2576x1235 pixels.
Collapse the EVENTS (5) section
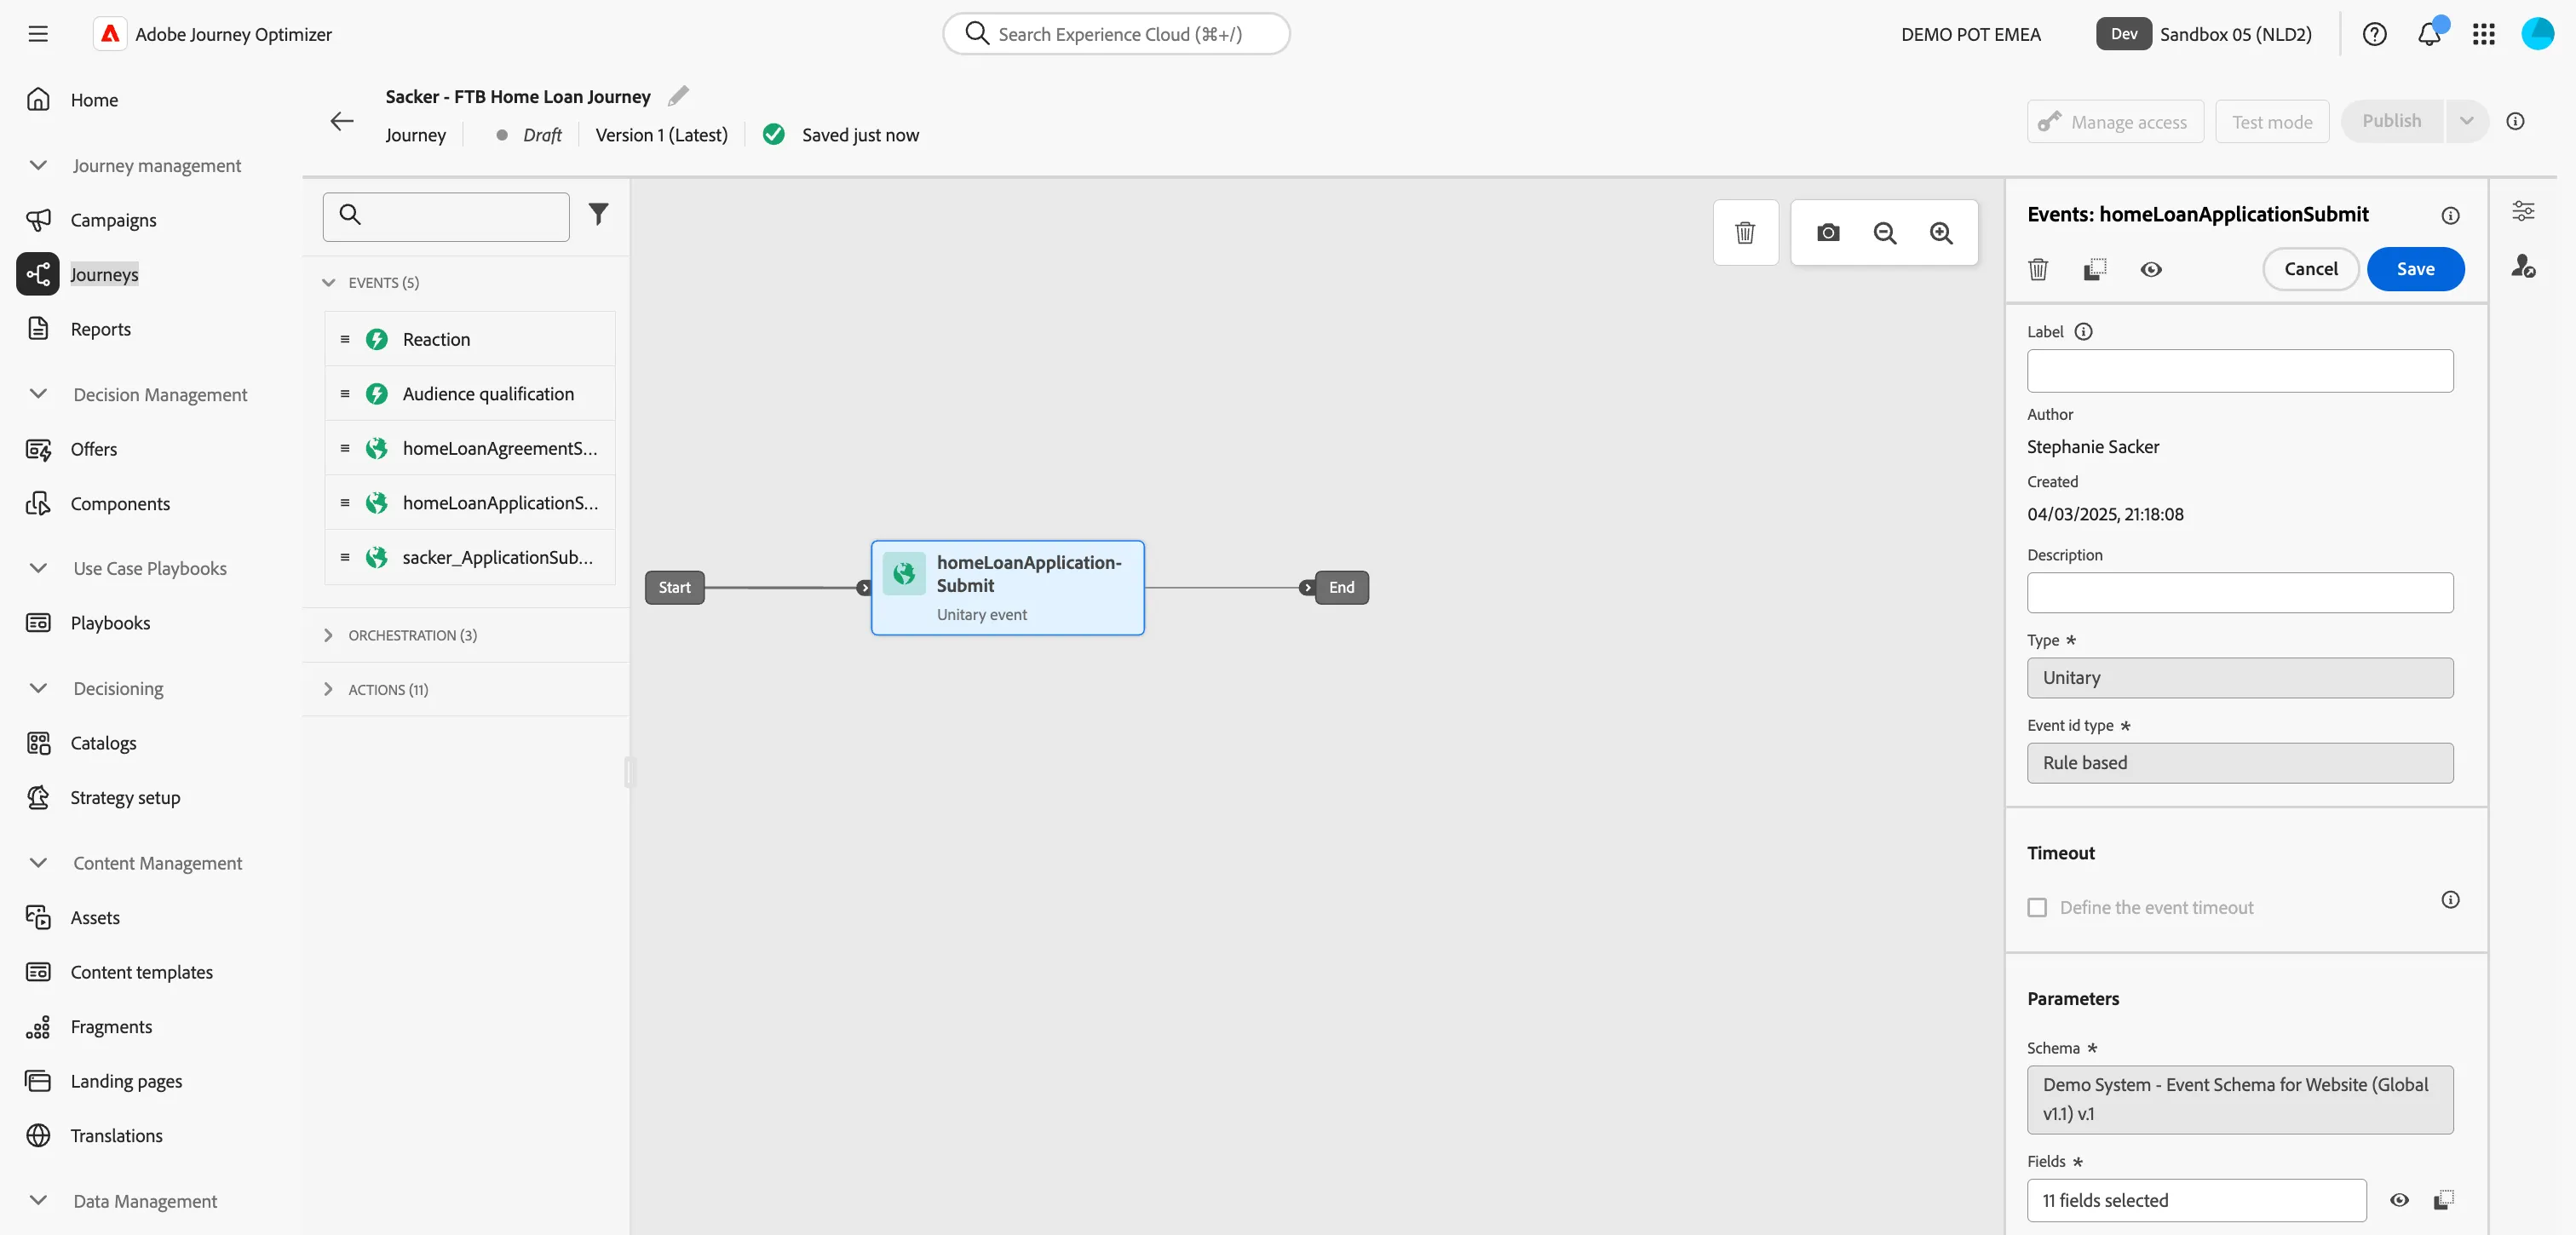[328, 282]
